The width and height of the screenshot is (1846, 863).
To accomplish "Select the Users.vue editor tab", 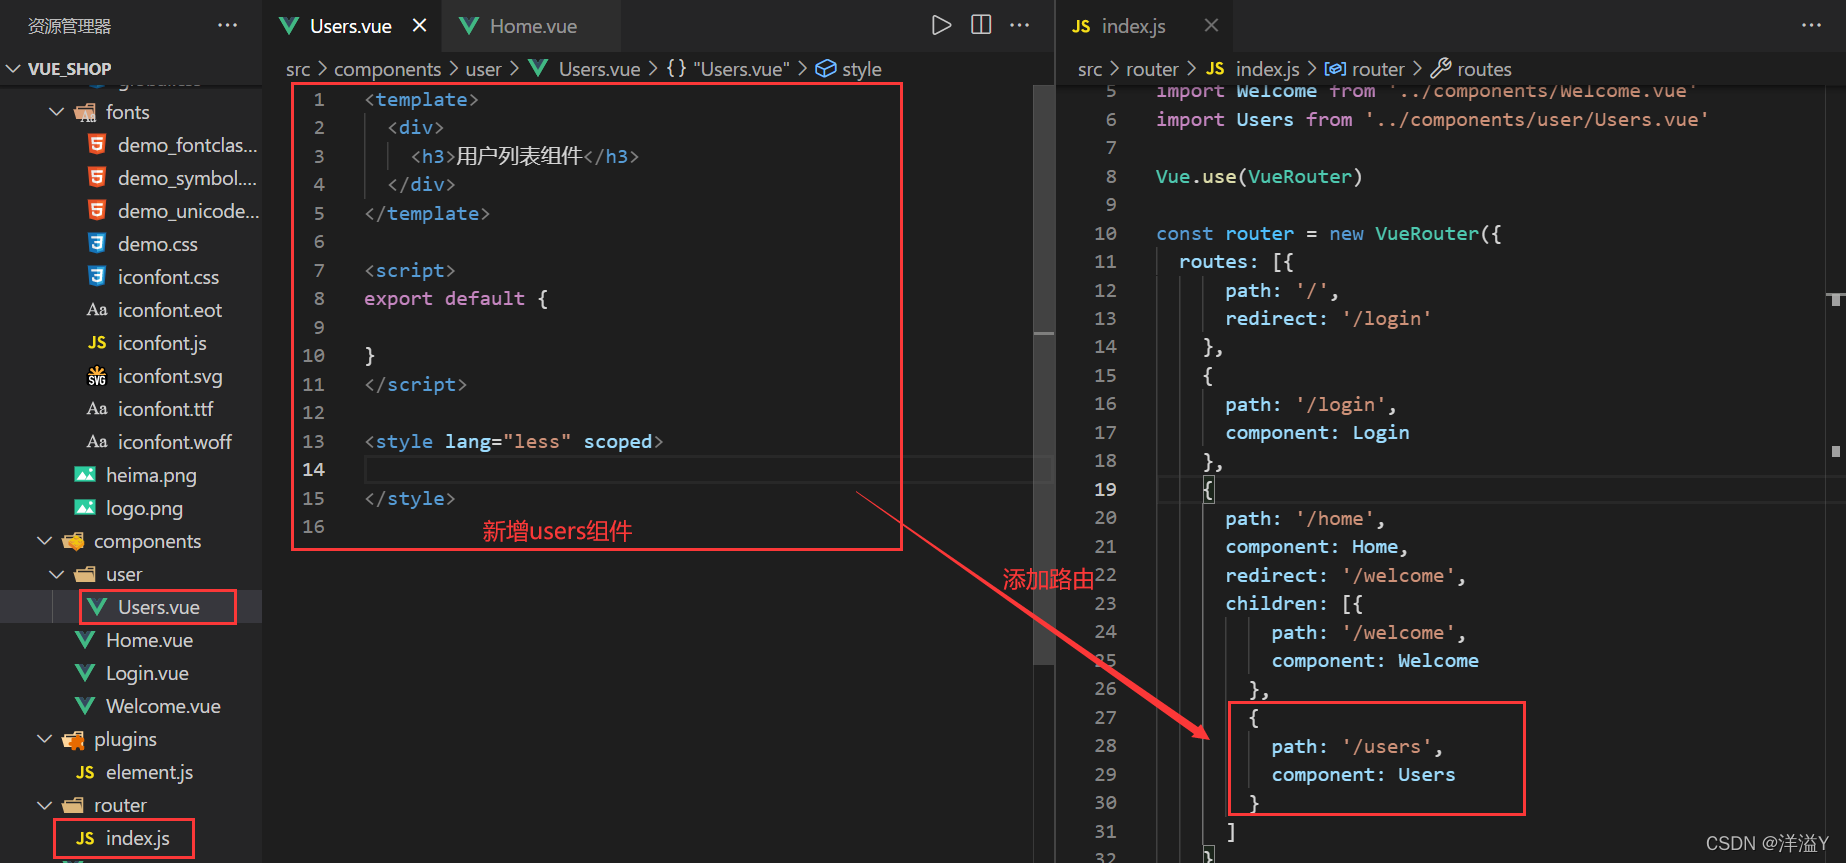I will tap(350, 26).
